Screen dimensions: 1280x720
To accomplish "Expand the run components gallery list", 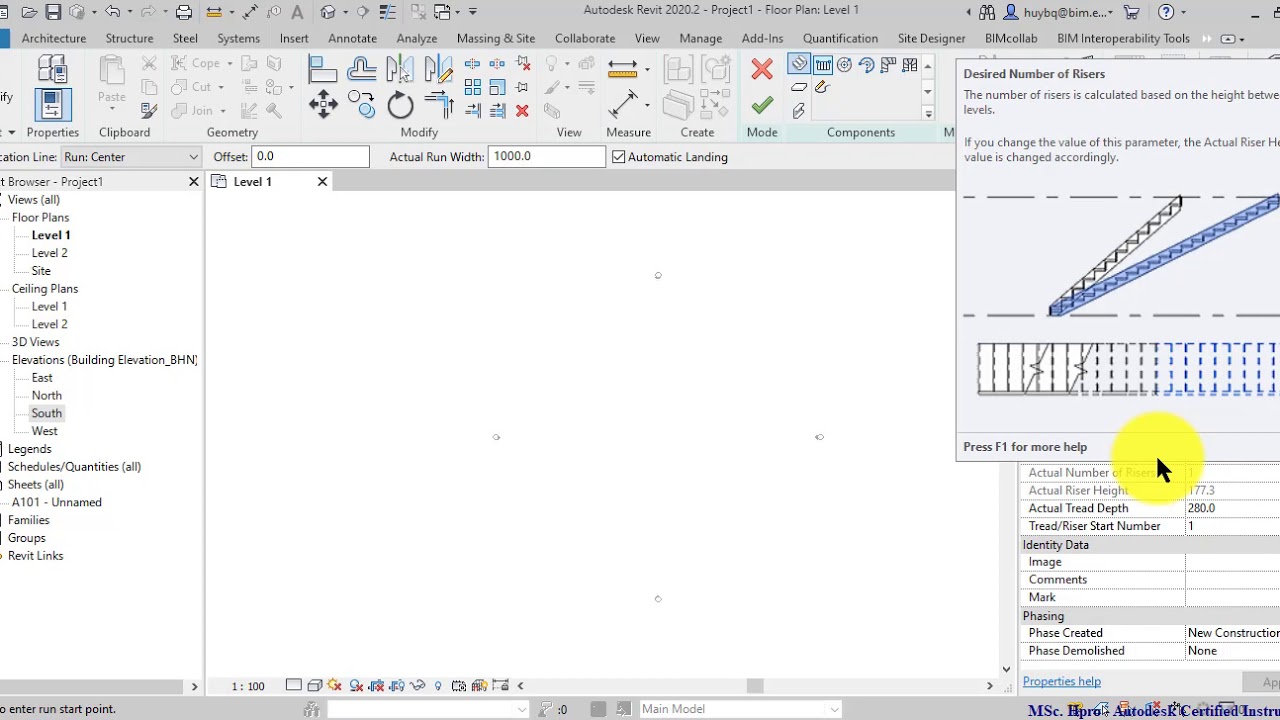I will coord(928,113).
